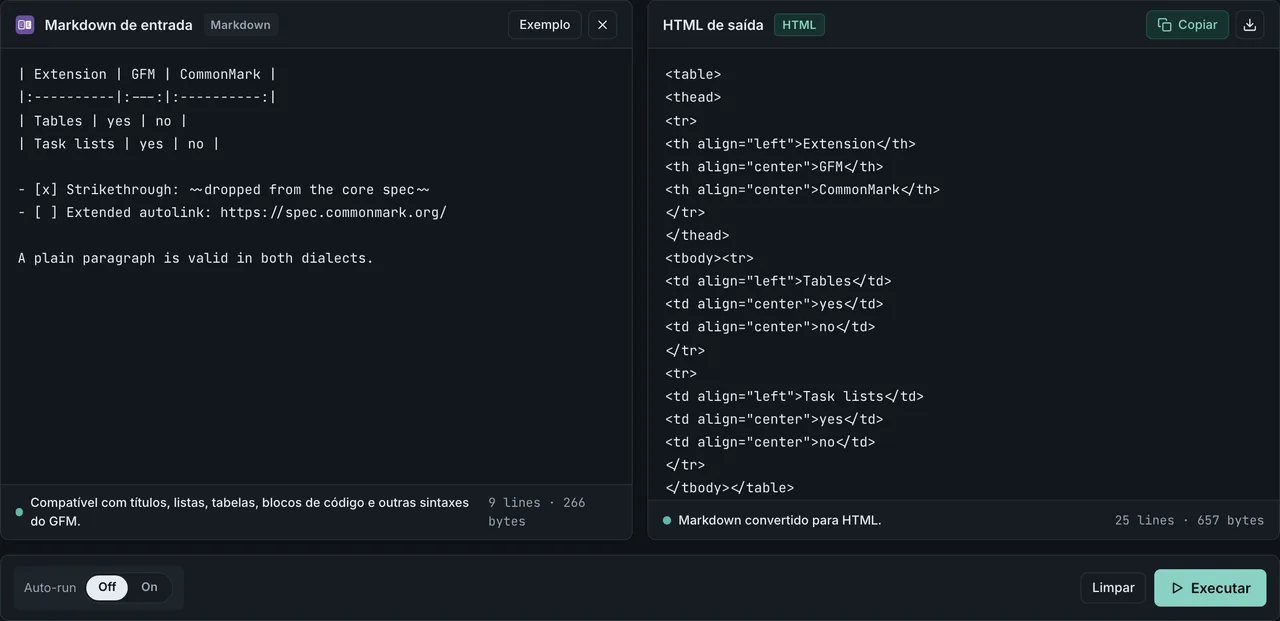
Task: Copy the HTML output with Copiar
Action: coord(1187,25)
